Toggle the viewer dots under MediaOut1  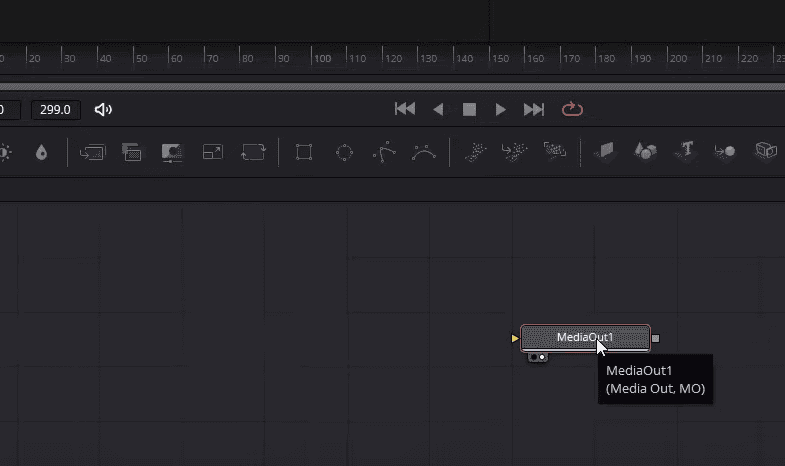coord(538,357)
